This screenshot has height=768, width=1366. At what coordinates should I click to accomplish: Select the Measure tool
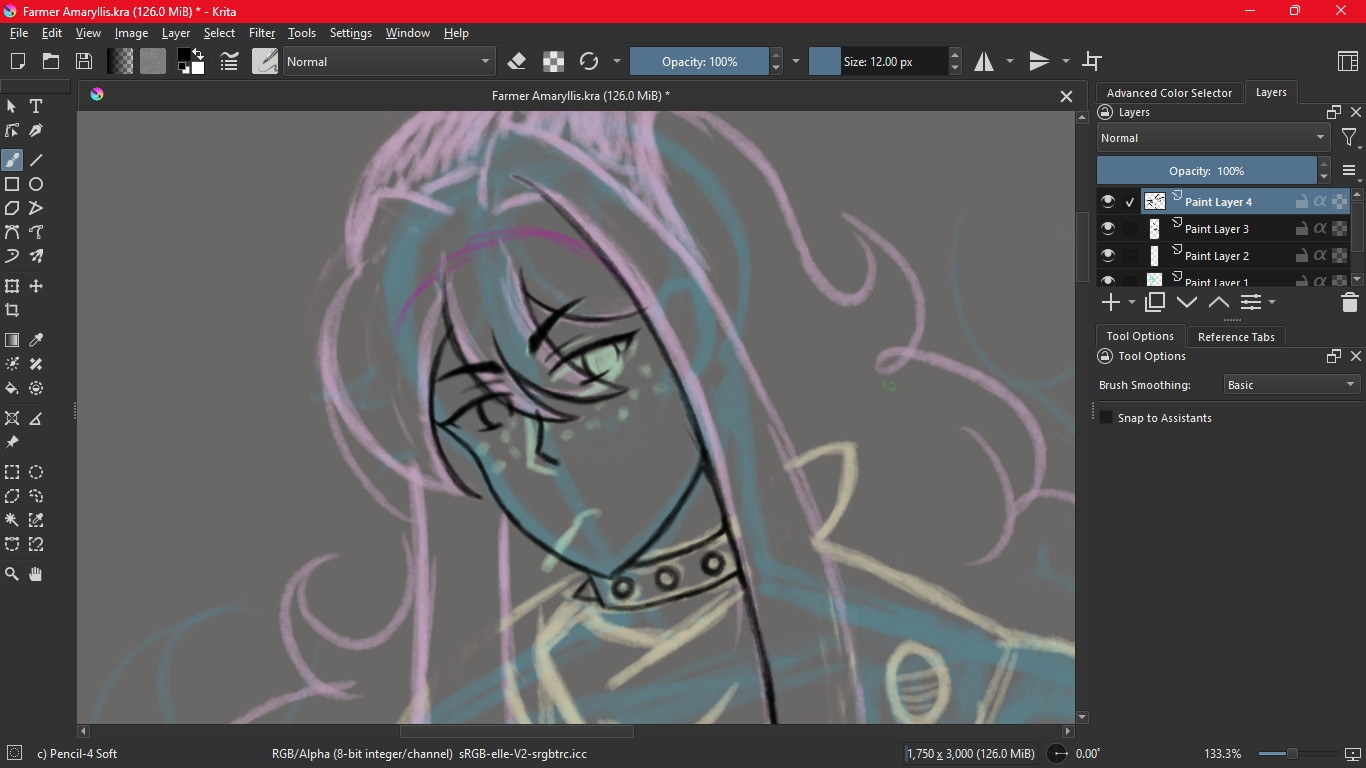tap(36, 418)
